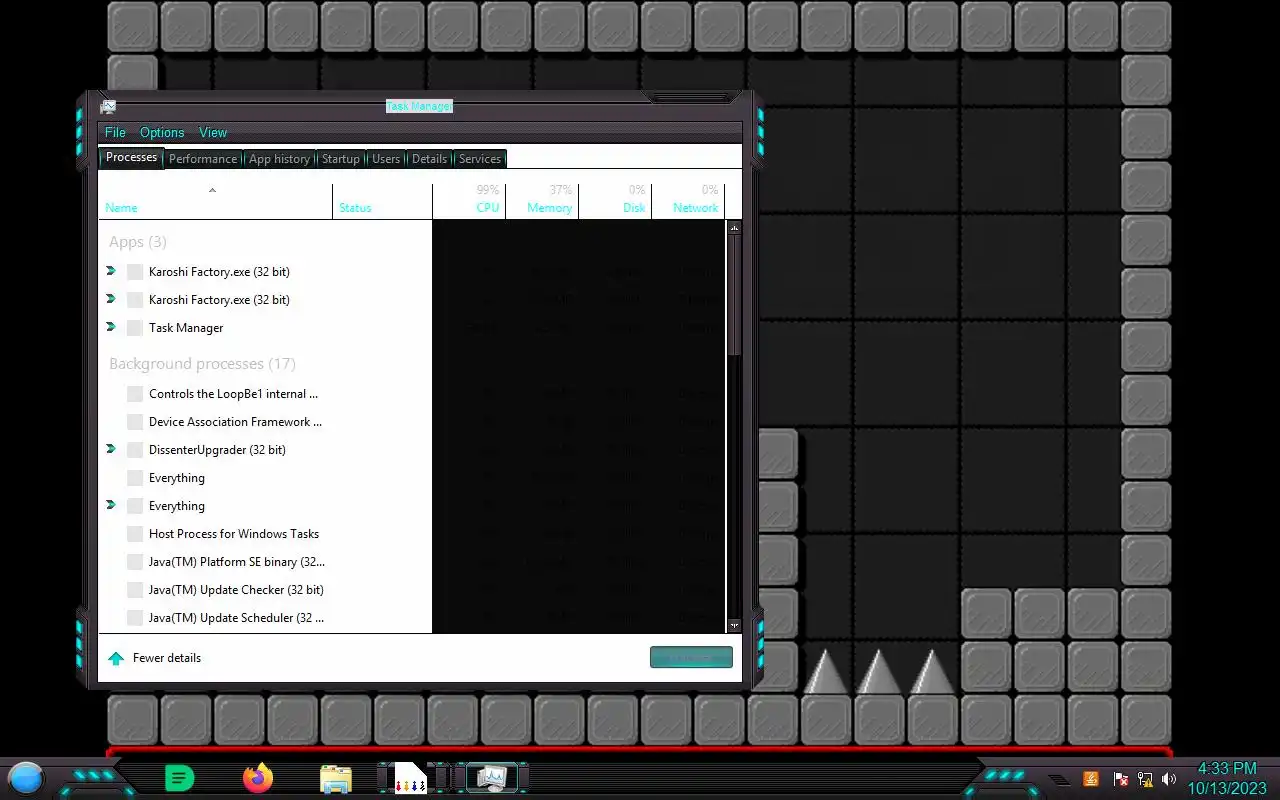Open the View menu
1280x800 pixels.
coord(213,132)
